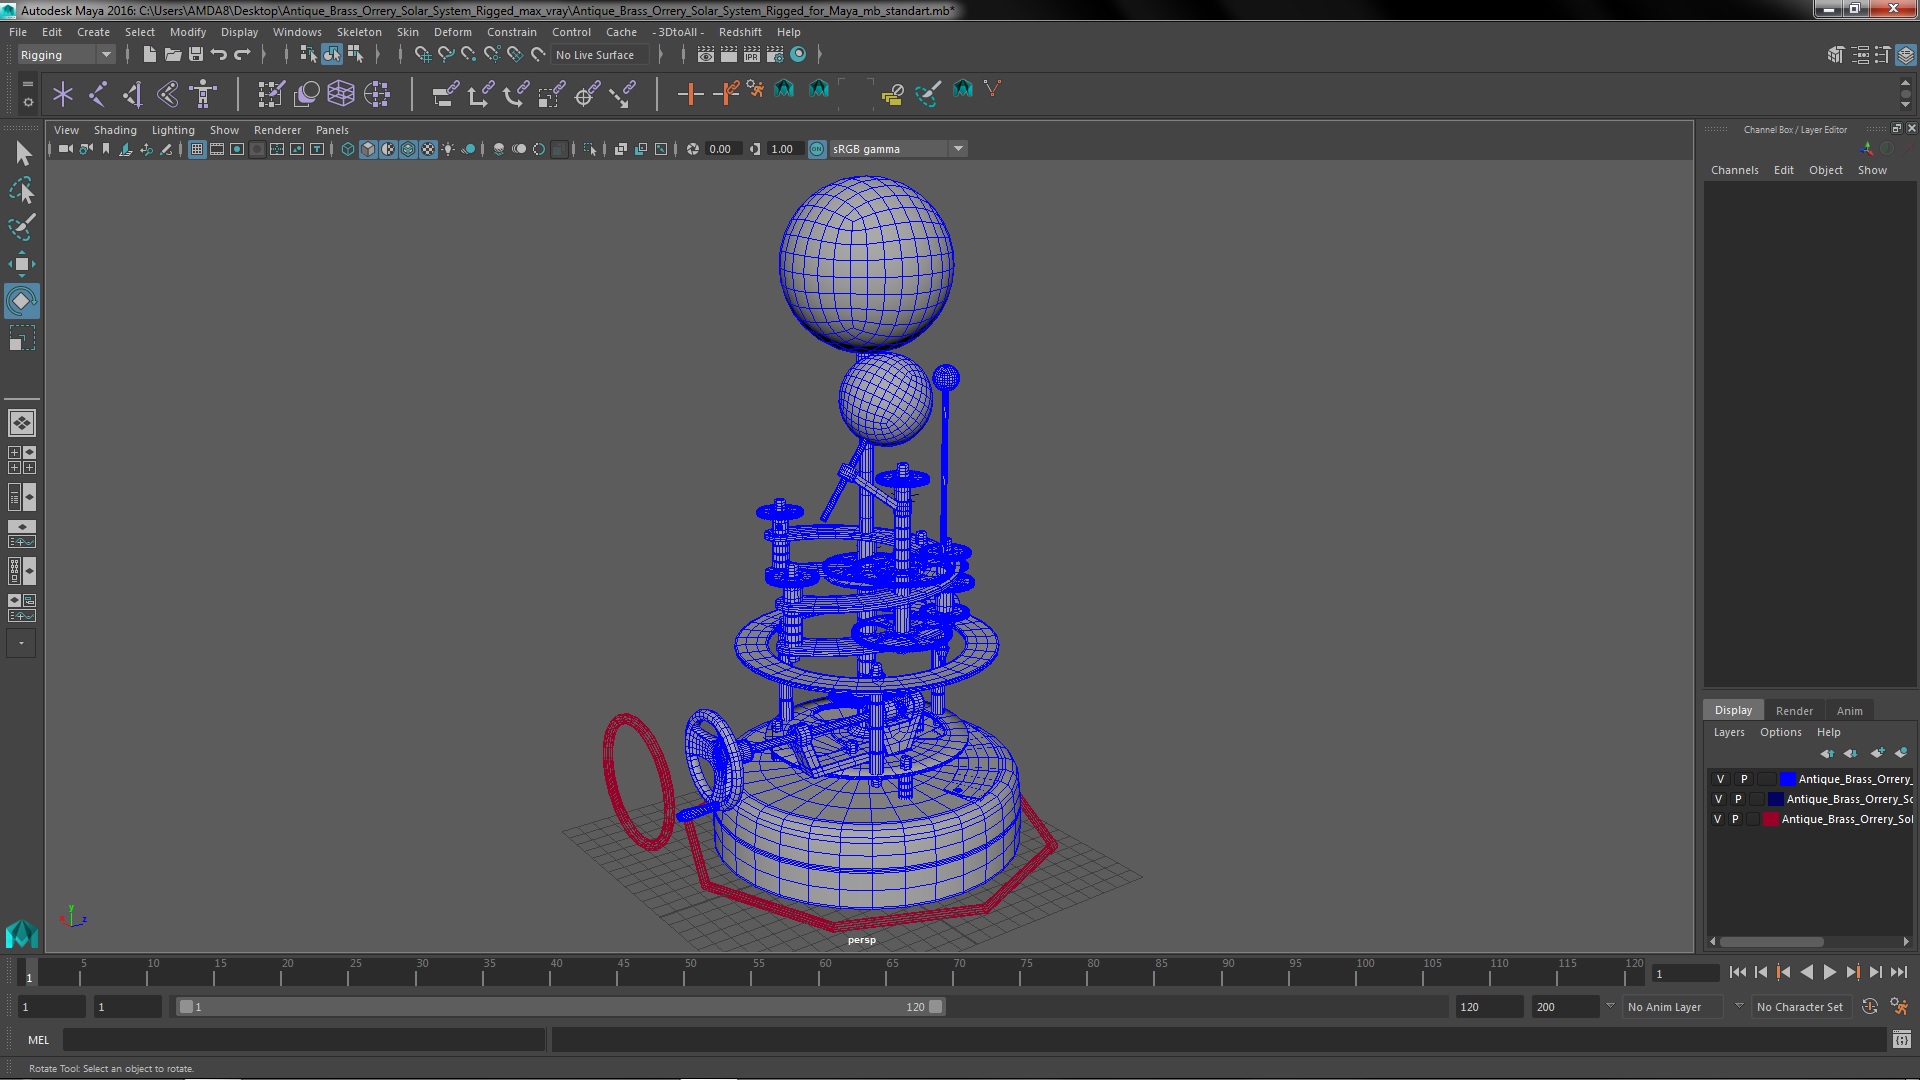
Task: Click the red color swatch of Antique_Brass_Orrery_Sol layer
Action: [1771, 819]
